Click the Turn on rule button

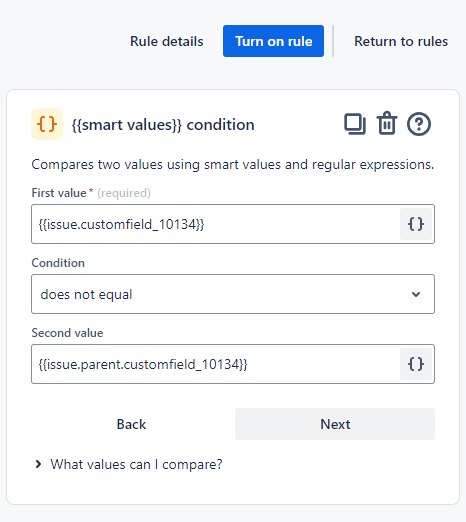273,41
